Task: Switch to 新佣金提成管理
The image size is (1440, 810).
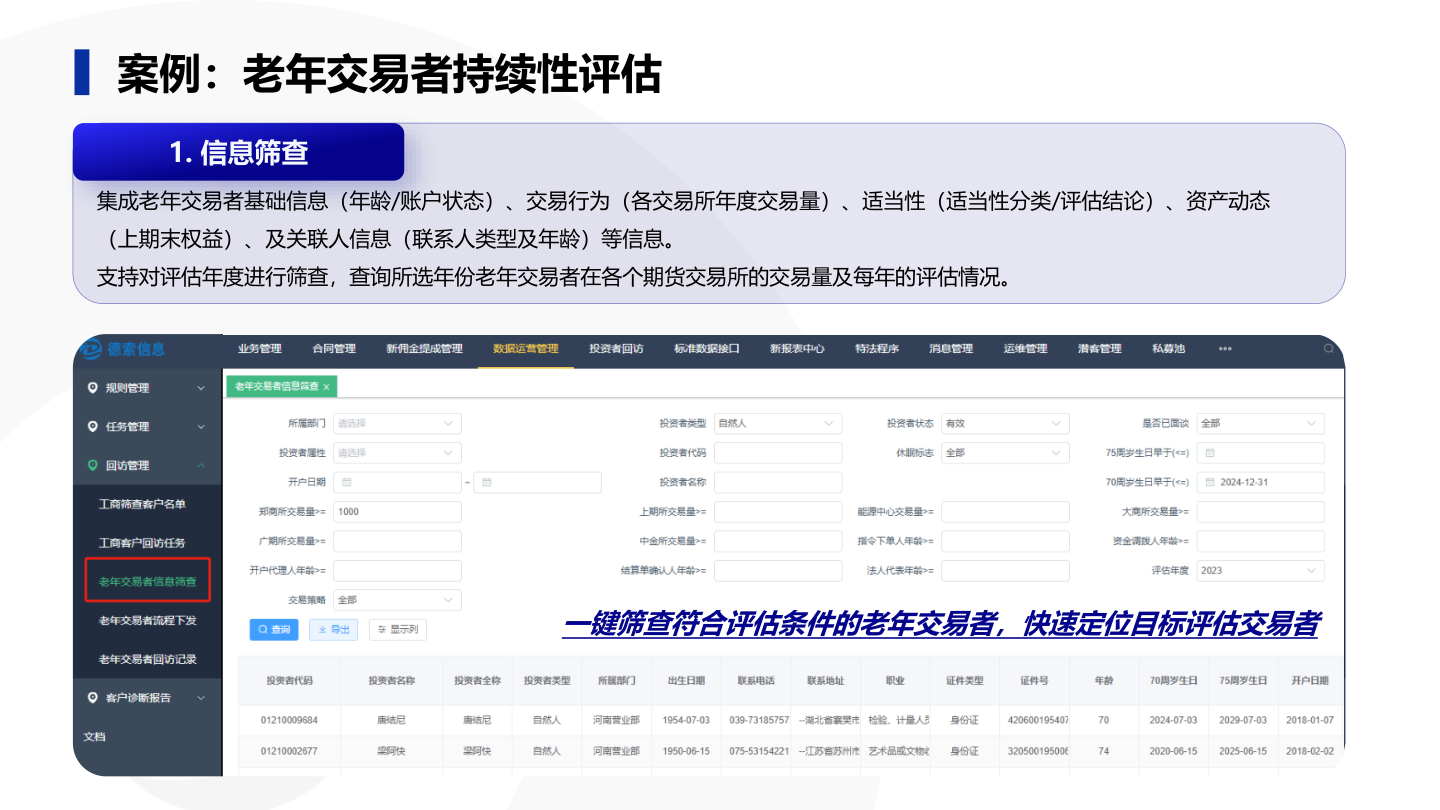Action: [x=424, y=349]
